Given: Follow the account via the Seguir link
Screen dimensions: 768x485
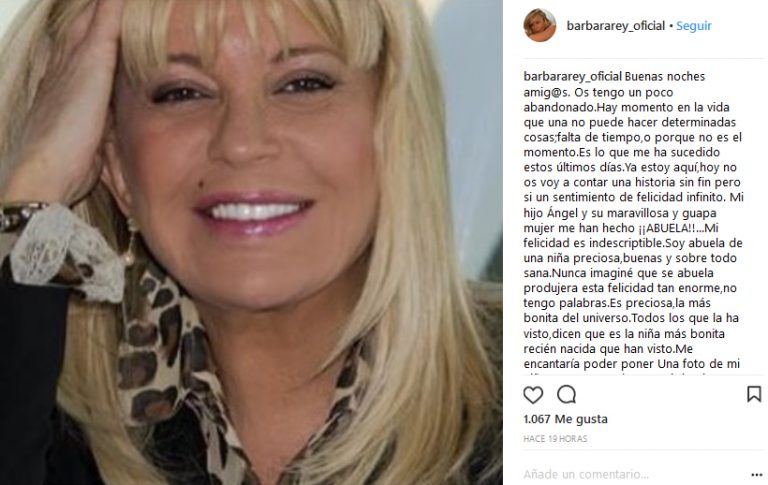Looking at the screenshot, I should click(x=694, y=26).
